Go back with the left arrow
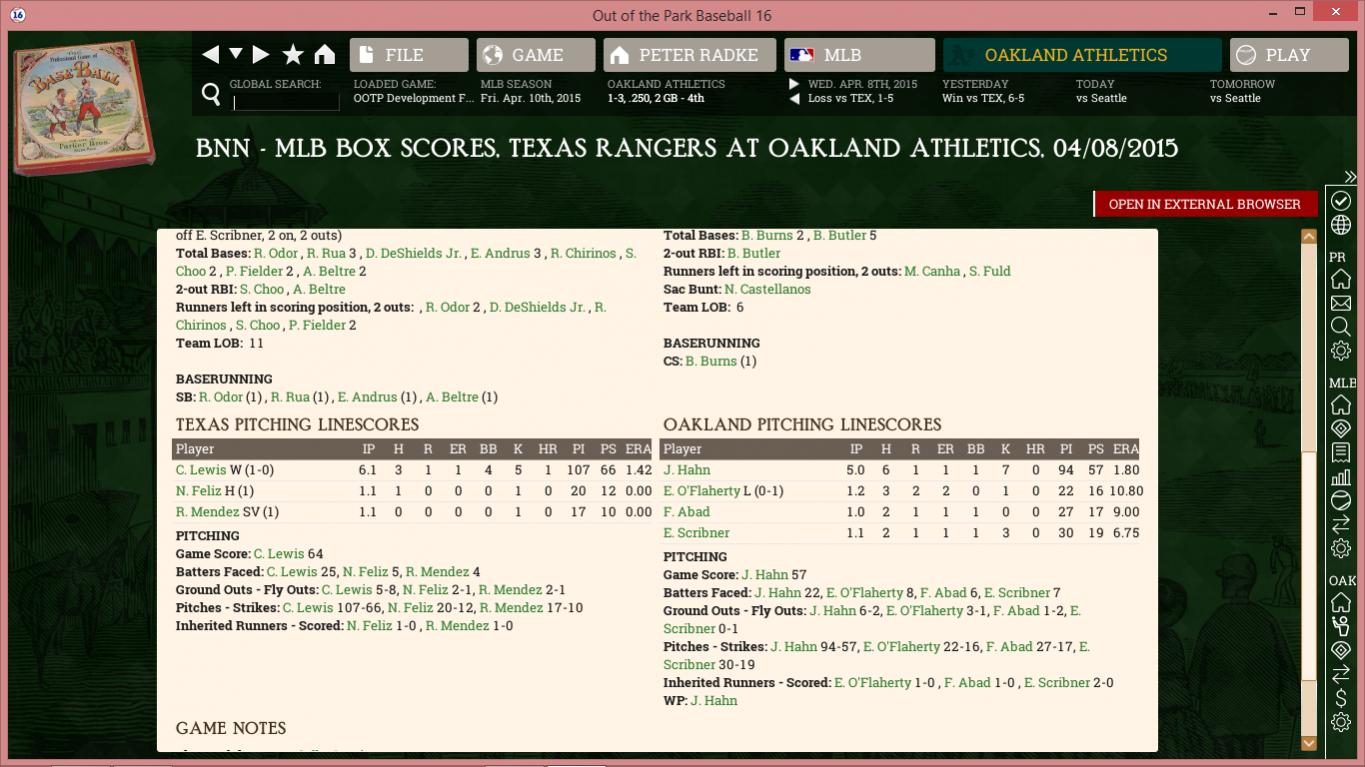The image size is (1365, 767). 210,55
